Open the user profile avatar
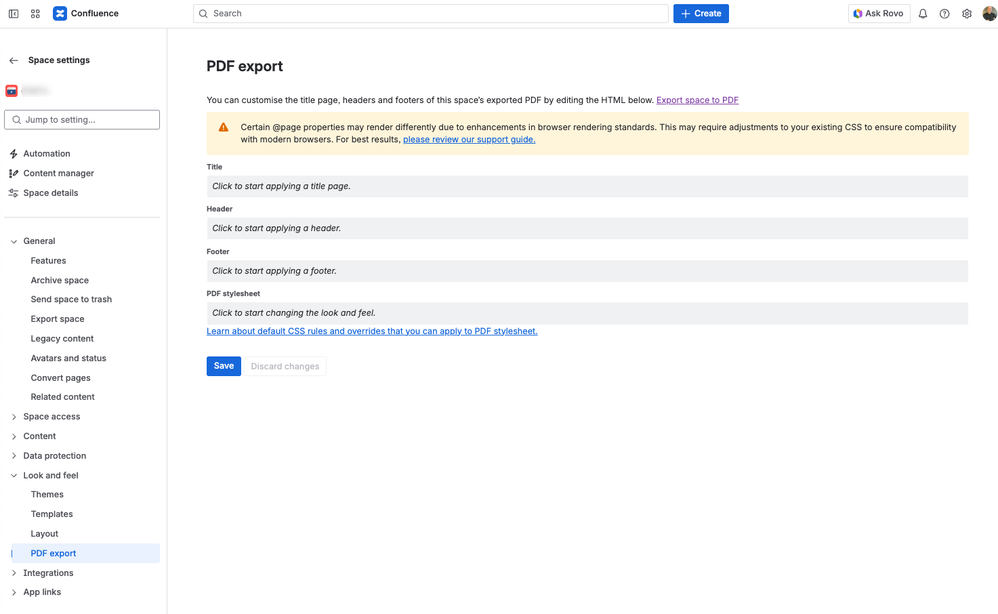The image size is (998, 614). pyautogui.click(x=989, y=13)
